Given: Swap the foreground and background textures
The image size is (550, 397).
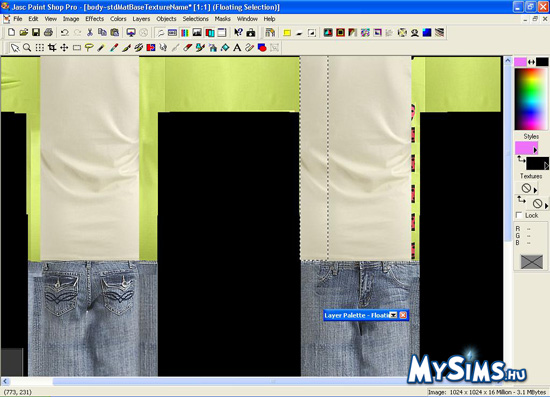Looking at the screenshot, I should point(521,200).
